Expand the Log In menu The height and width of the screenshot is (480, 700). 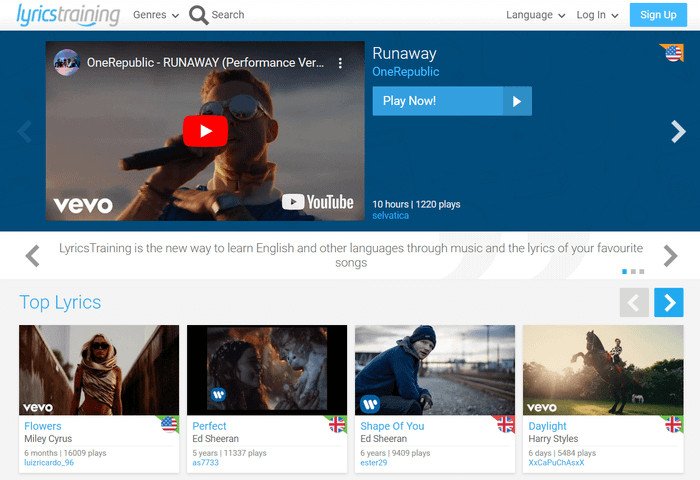(597, 15)
